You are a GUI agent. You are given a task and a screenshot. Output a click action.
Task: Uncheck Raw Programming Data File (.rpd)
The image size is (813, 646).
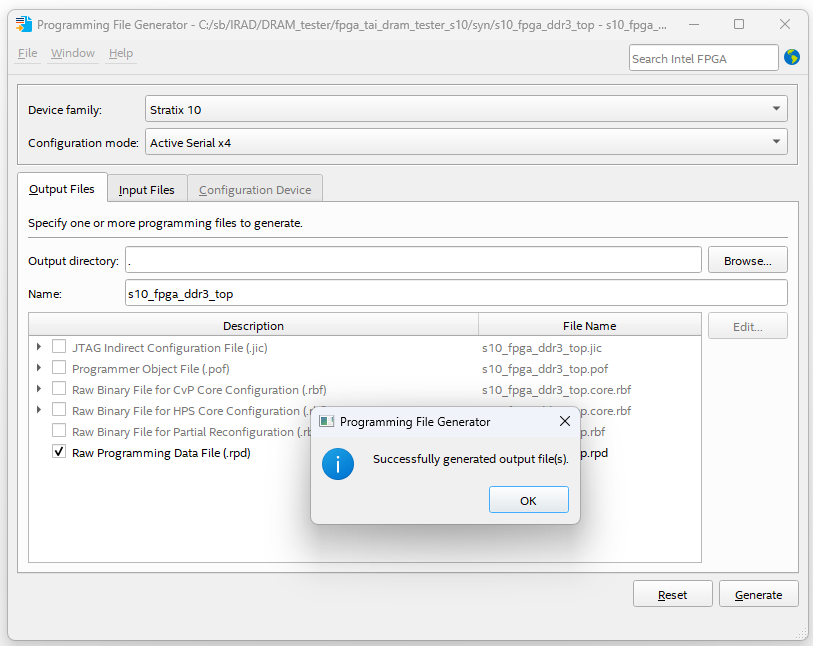click(x=59, y=452)
